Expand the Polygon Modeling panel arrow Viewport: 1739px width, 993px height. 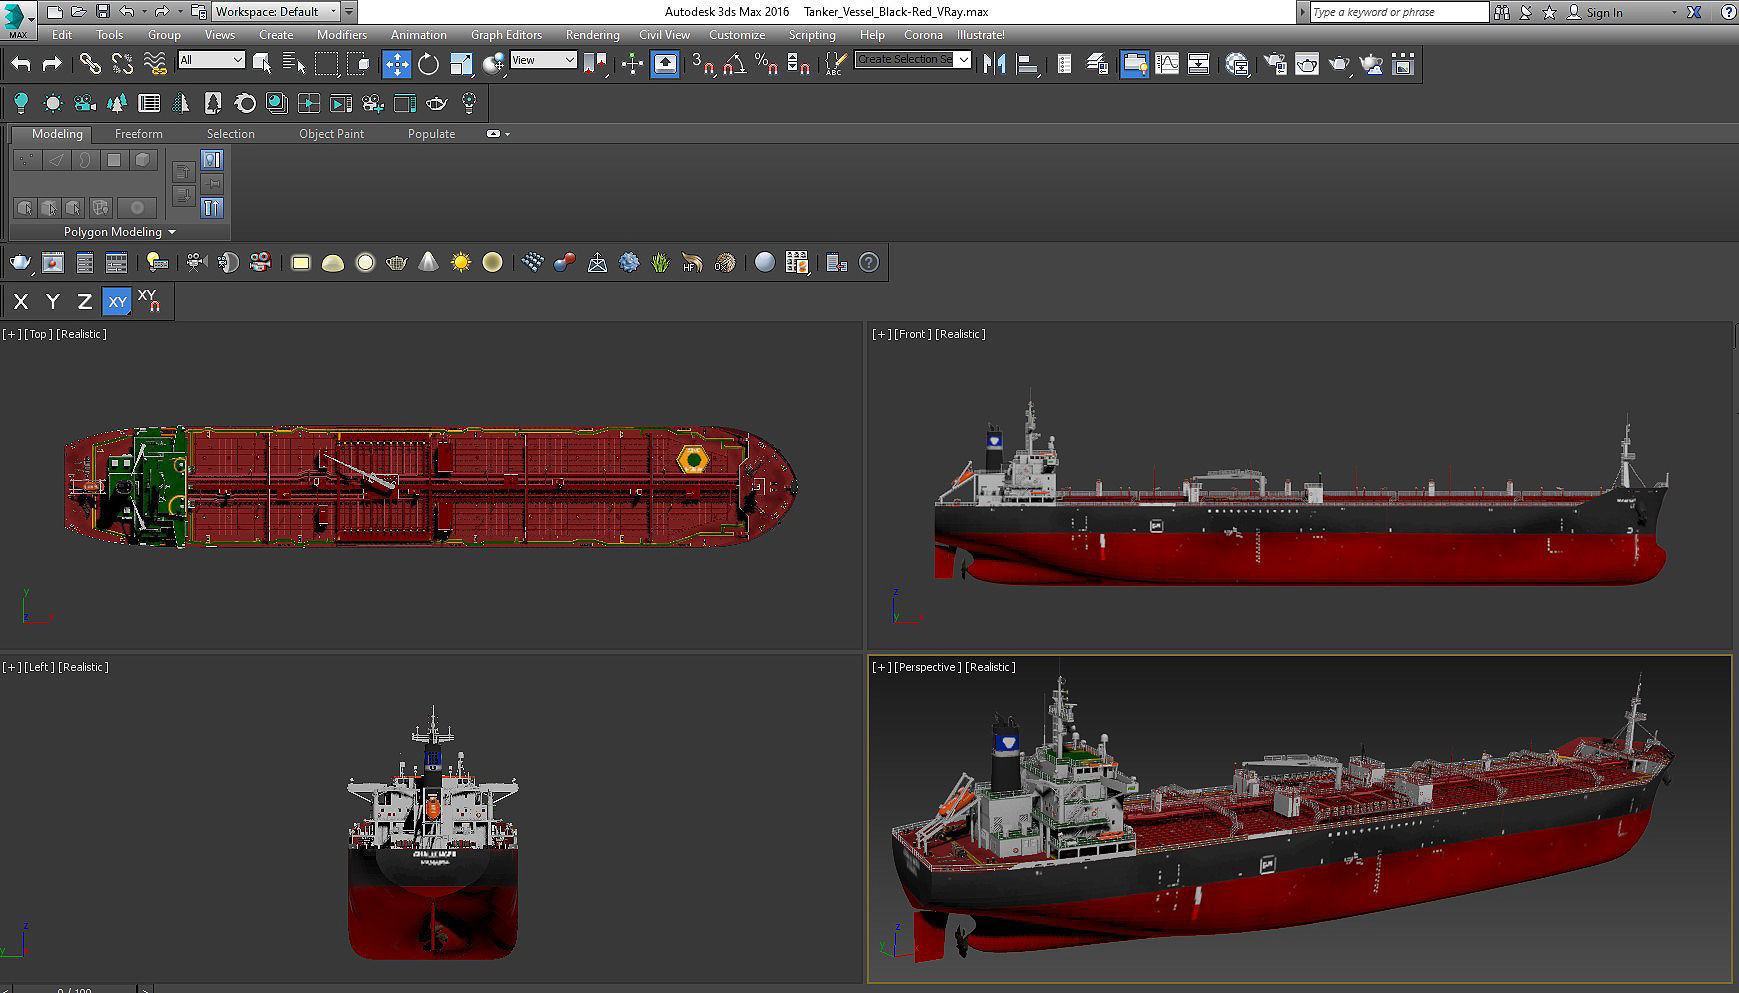point(172,232)
